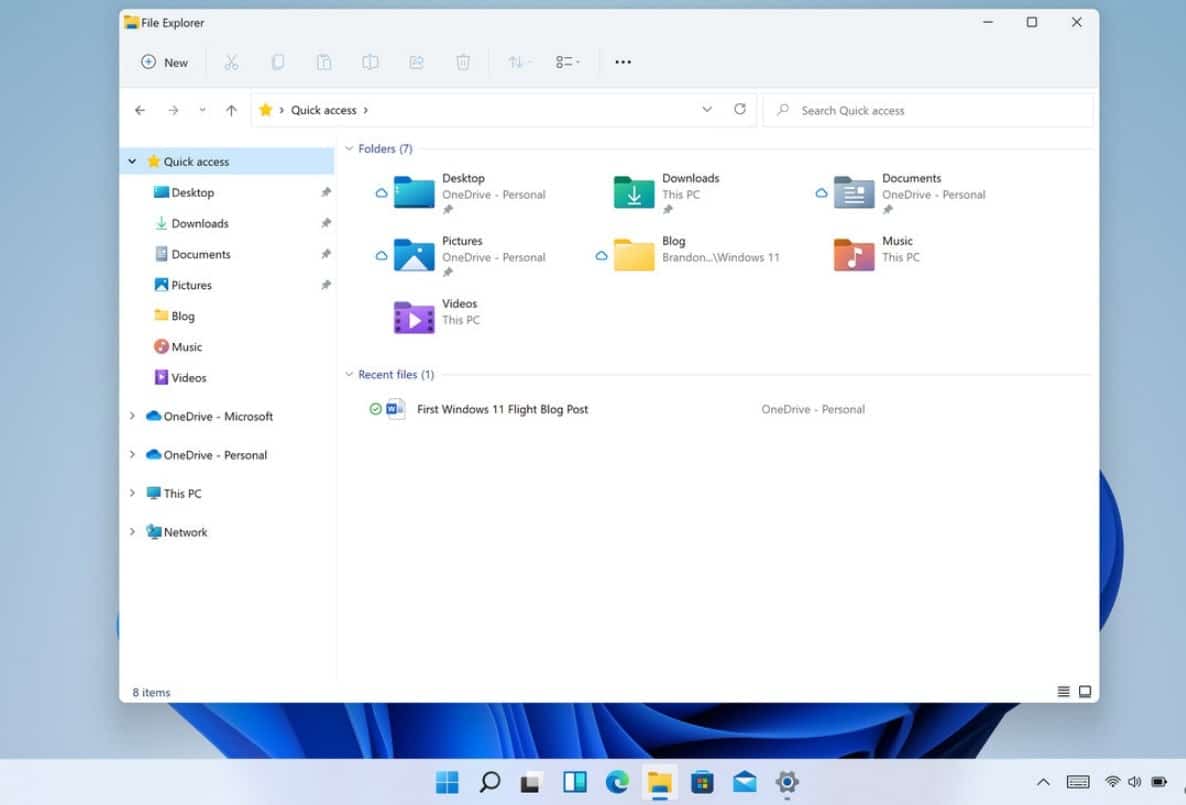Click the Cut icon in the toolbar

(x=232, y=62)
